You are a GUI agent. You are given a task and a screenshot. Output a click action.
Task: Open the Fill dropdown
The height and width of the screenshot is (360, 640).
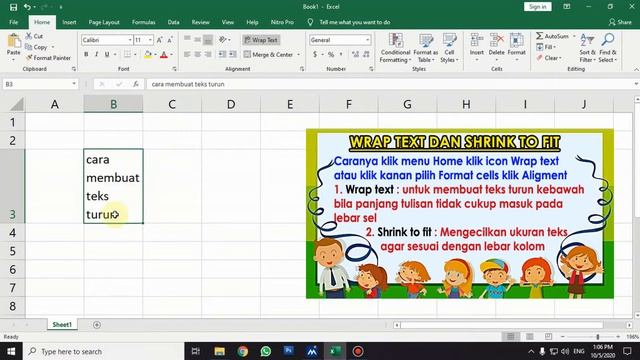pyautogui.click(x=546, y=47)
